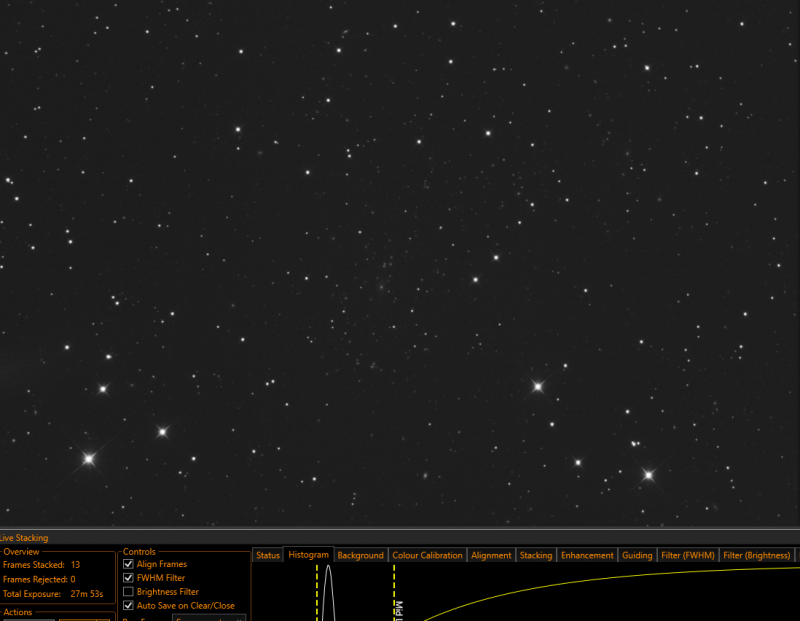
Task: Select the Filter (Brightness) tab
Action: pyautogui.click(x=757, y=555)
